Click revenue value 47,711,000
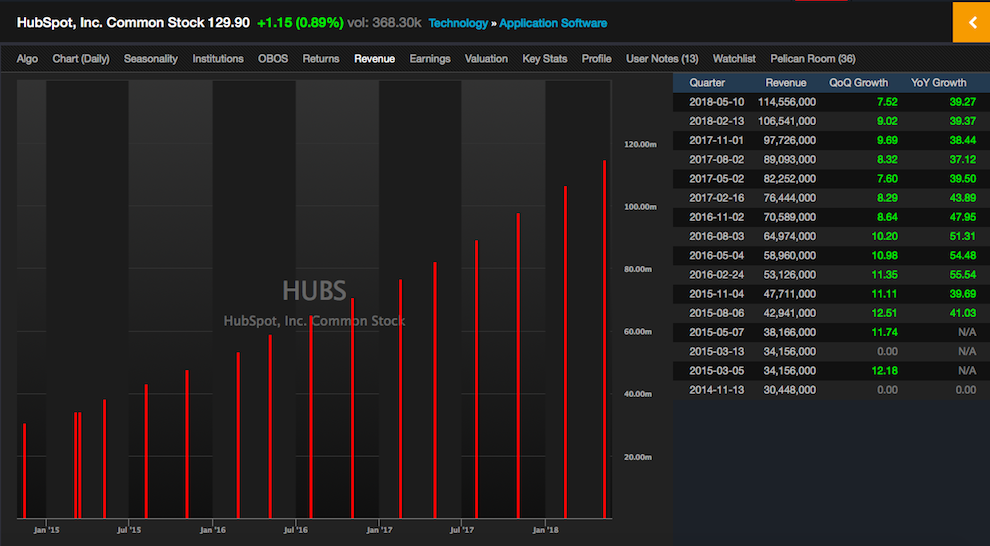The width and height of the screenshot is (990, 546). tap(789, 294)
